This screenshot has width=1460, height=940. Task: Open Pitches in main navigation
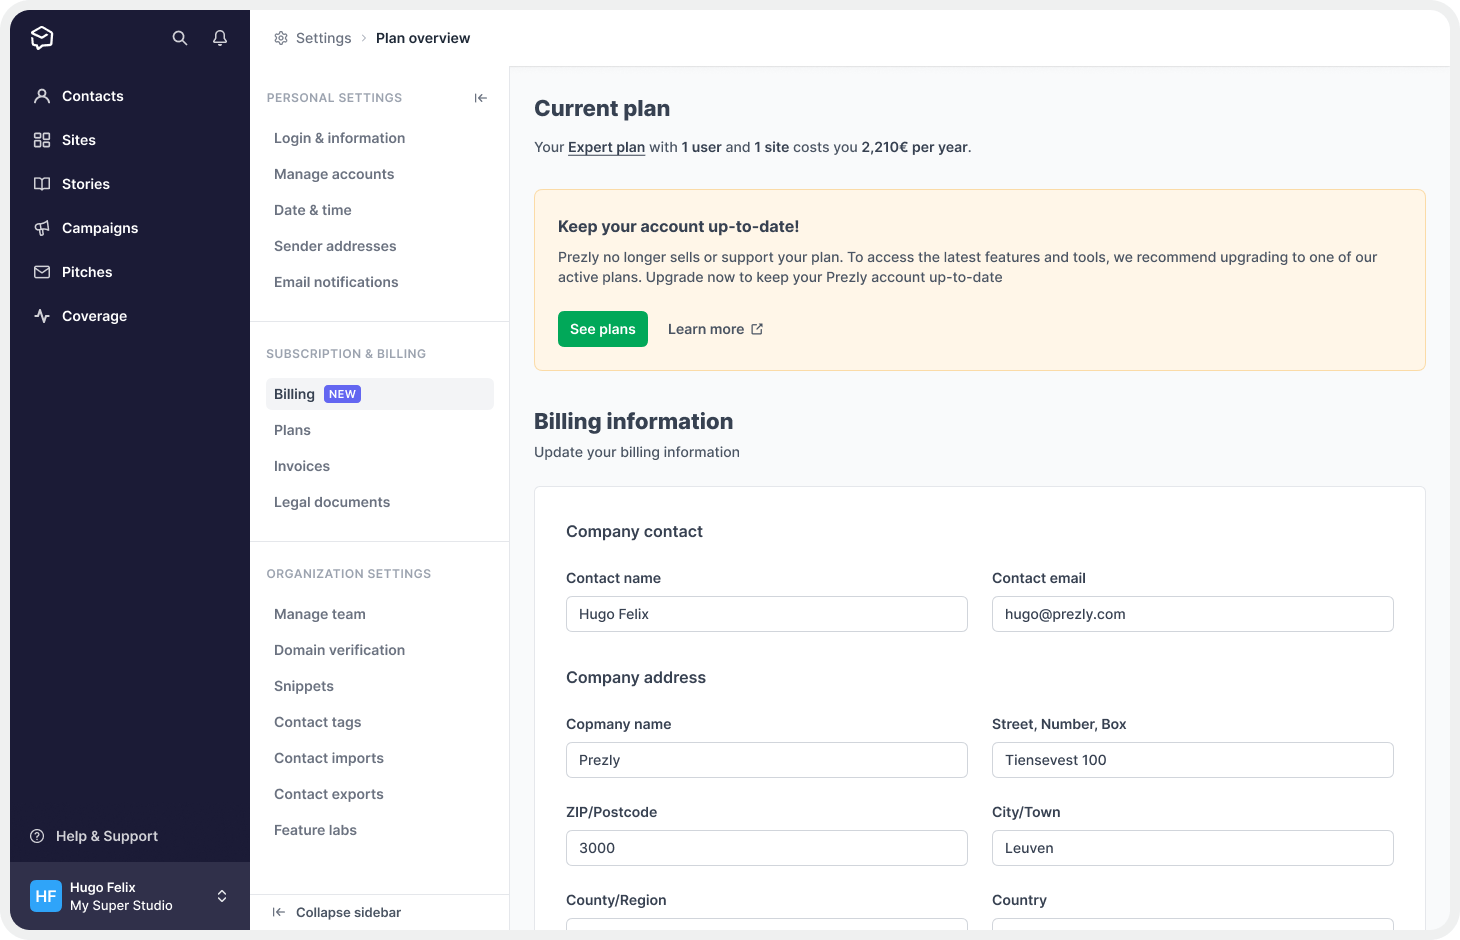tap(87, 272)
